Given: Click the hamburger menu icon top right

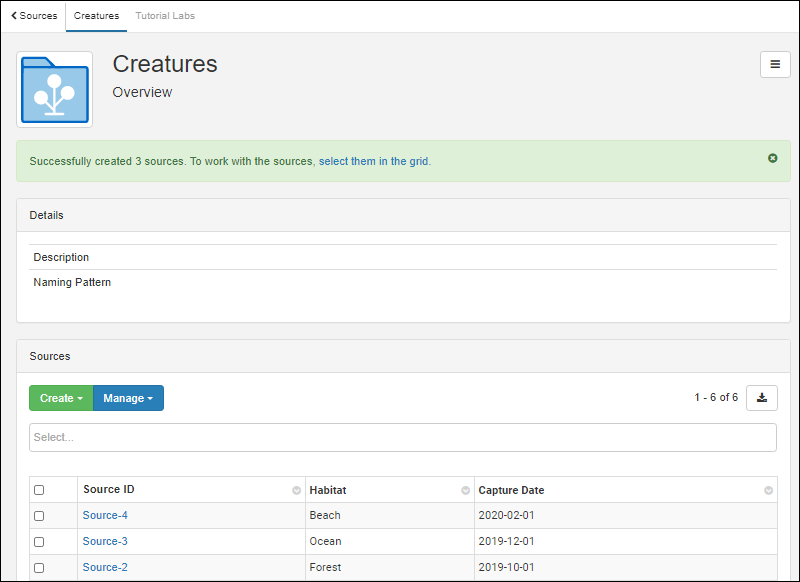Looking at the screenshot, I should point(775,64).
